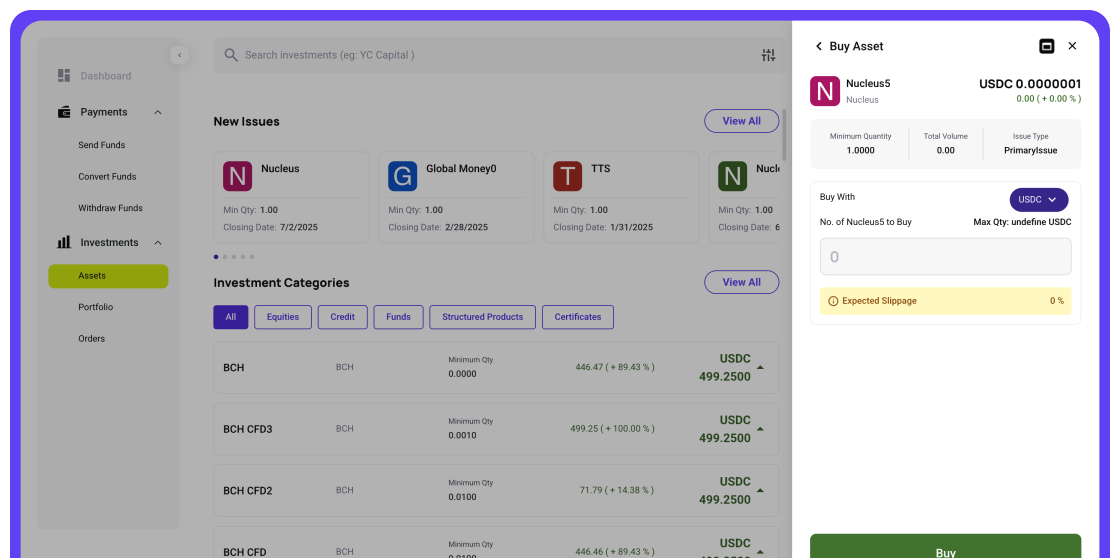Open the USDC Buy With dropdown
1120x558 pixels.
(1039, 199)
